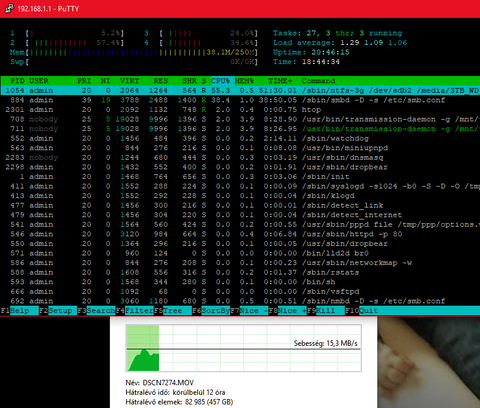Select dropbear row PID 550
Image resolution: width=480 pixels, height=408 pixels.
(x=240, y=244)
